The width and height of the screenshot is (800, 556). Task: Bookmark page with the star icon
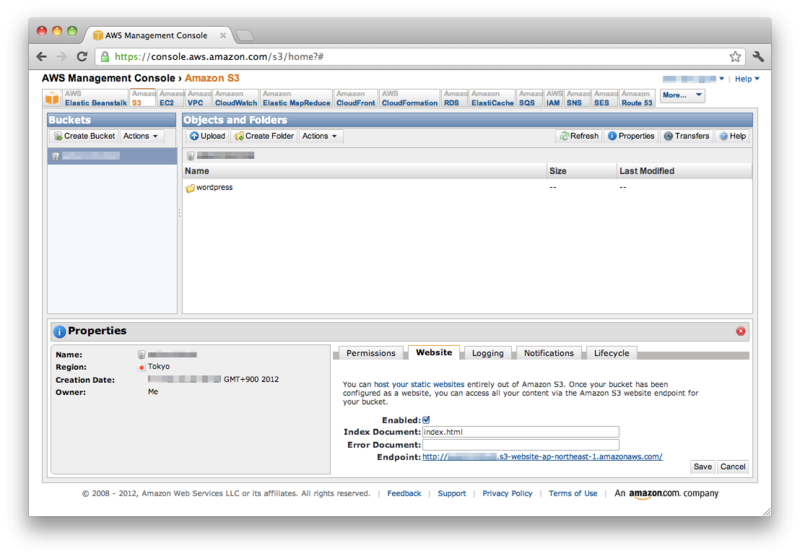point(735,57)
